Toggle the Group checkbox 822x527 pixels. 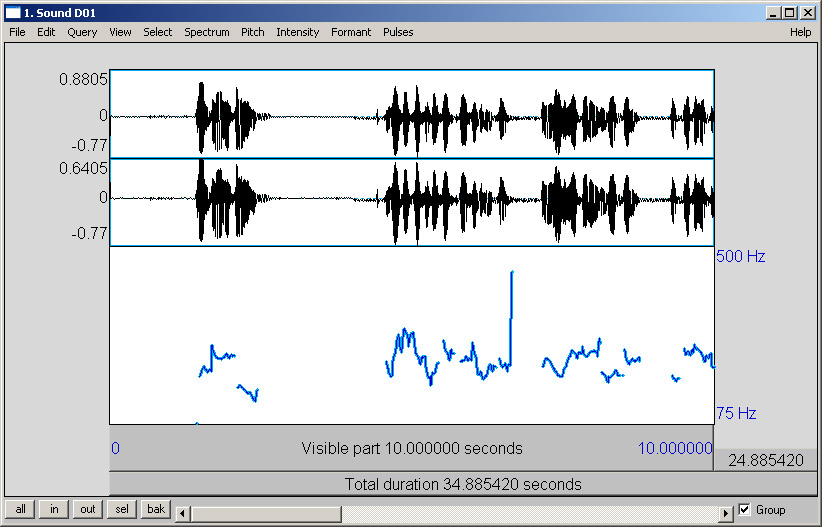(744, 509)
